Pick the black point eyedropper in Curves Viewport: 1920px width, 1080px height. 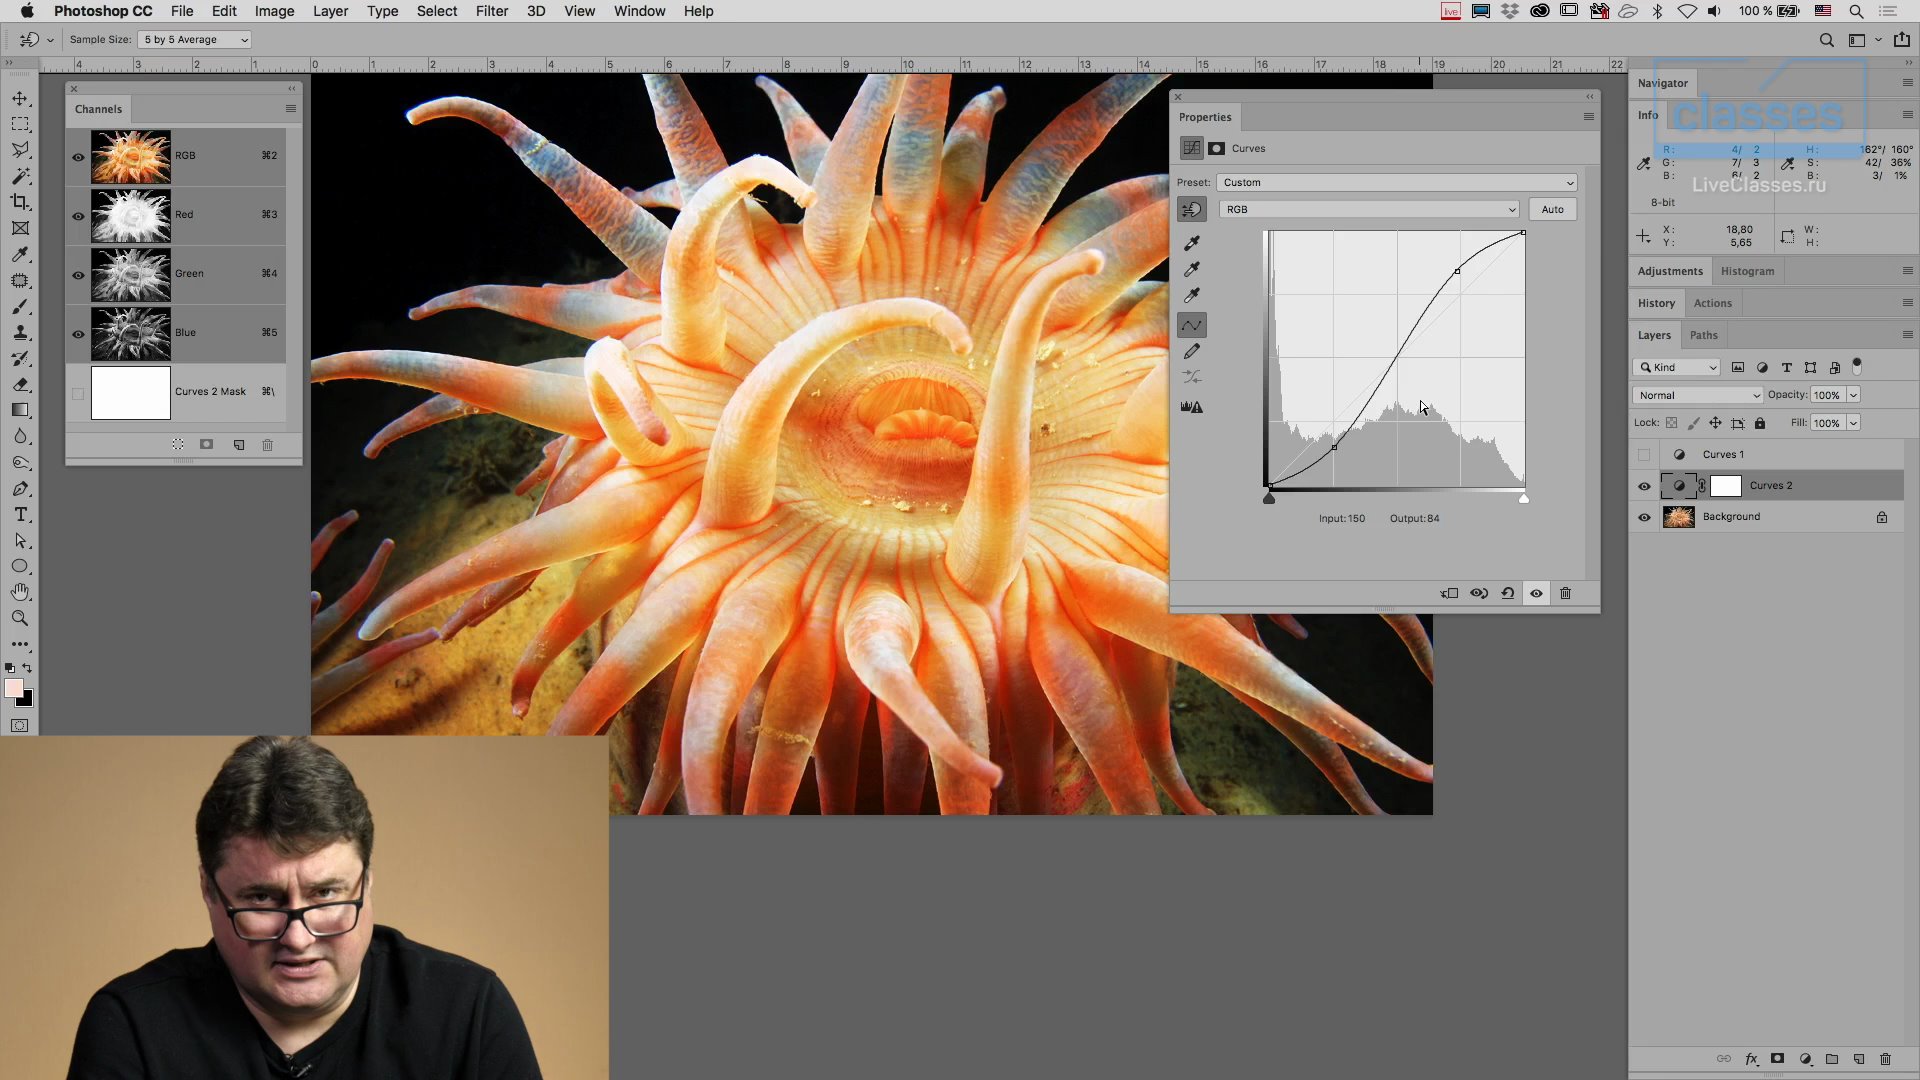(x=1192, y=243)
